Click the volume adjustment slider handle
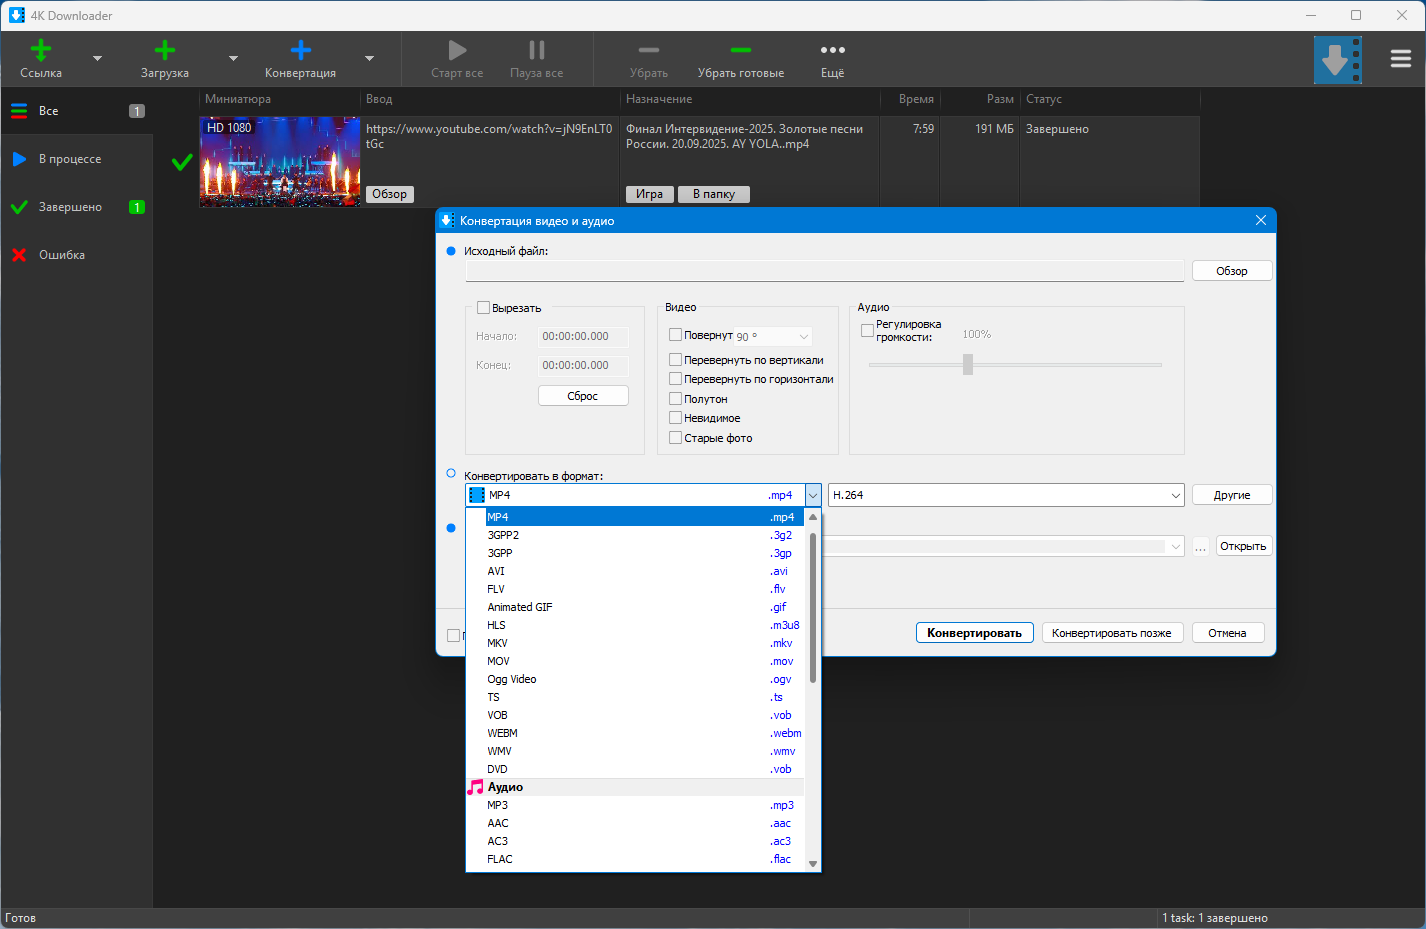Screen dimensions: 1426x929 [967, 365]
